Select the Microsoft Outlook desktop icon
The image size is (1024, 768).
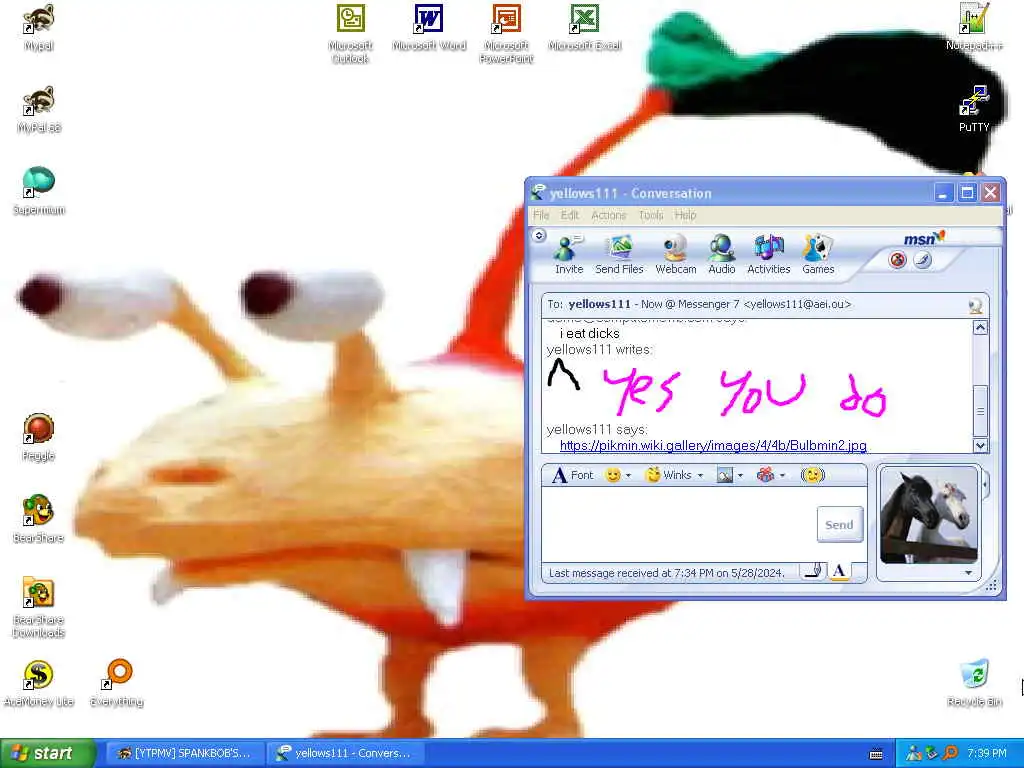coord(351,34)
